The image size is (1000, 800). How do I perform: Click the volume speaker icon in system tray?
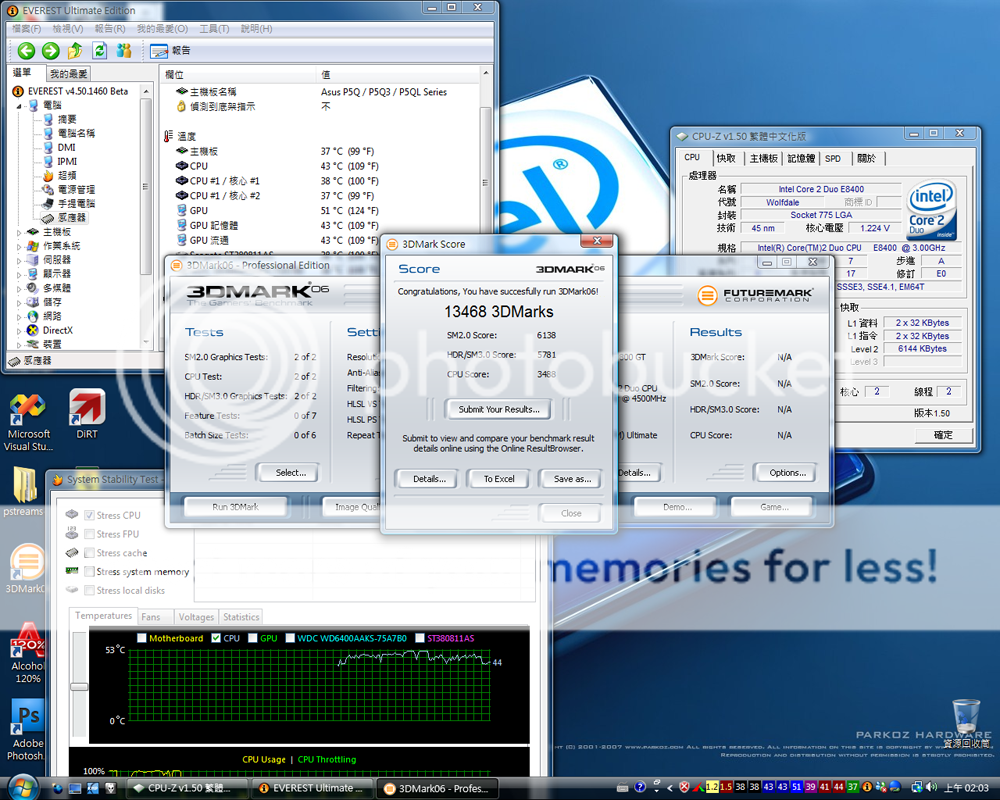click(x=931, y=787)
